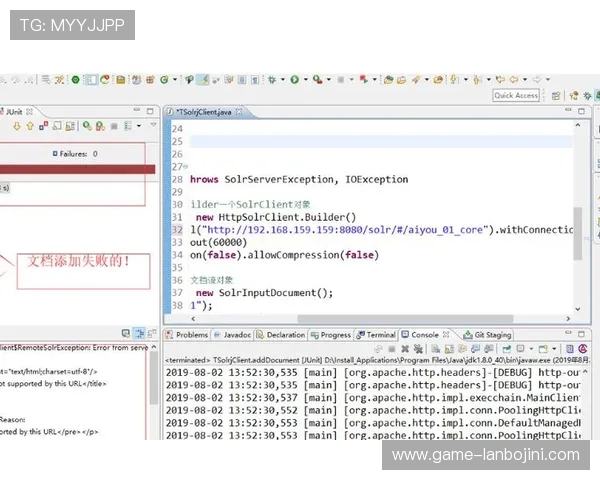Screen dimensions: 600x480
Task: Click the editor vertical scrollbar
Action: [577, 230]
